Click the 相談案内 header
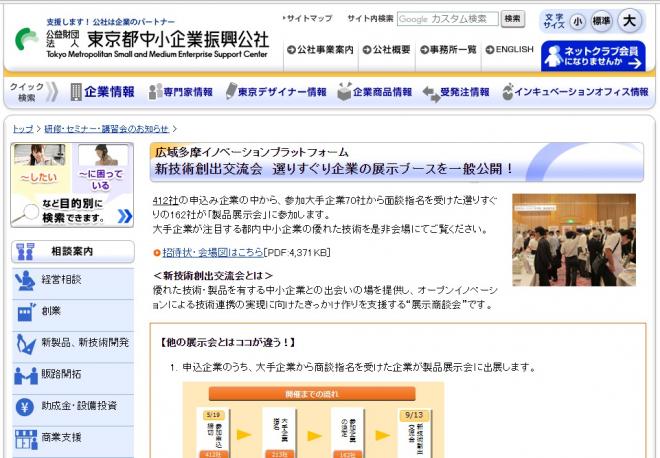This screenshot has height=458, width=660. click(x=73, y=252)
